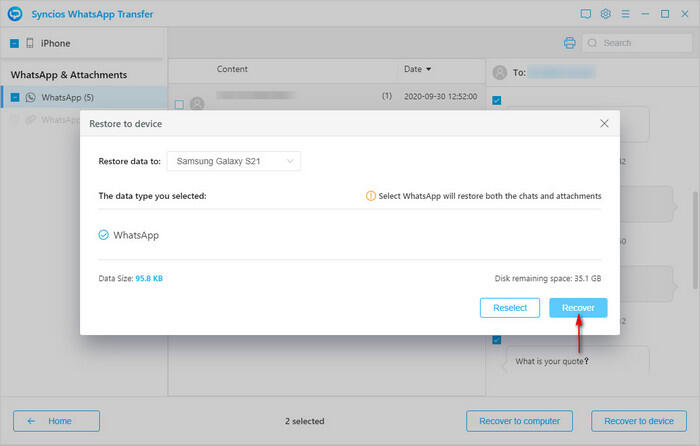Close the Restore to device dialog

tap(604, 123)
